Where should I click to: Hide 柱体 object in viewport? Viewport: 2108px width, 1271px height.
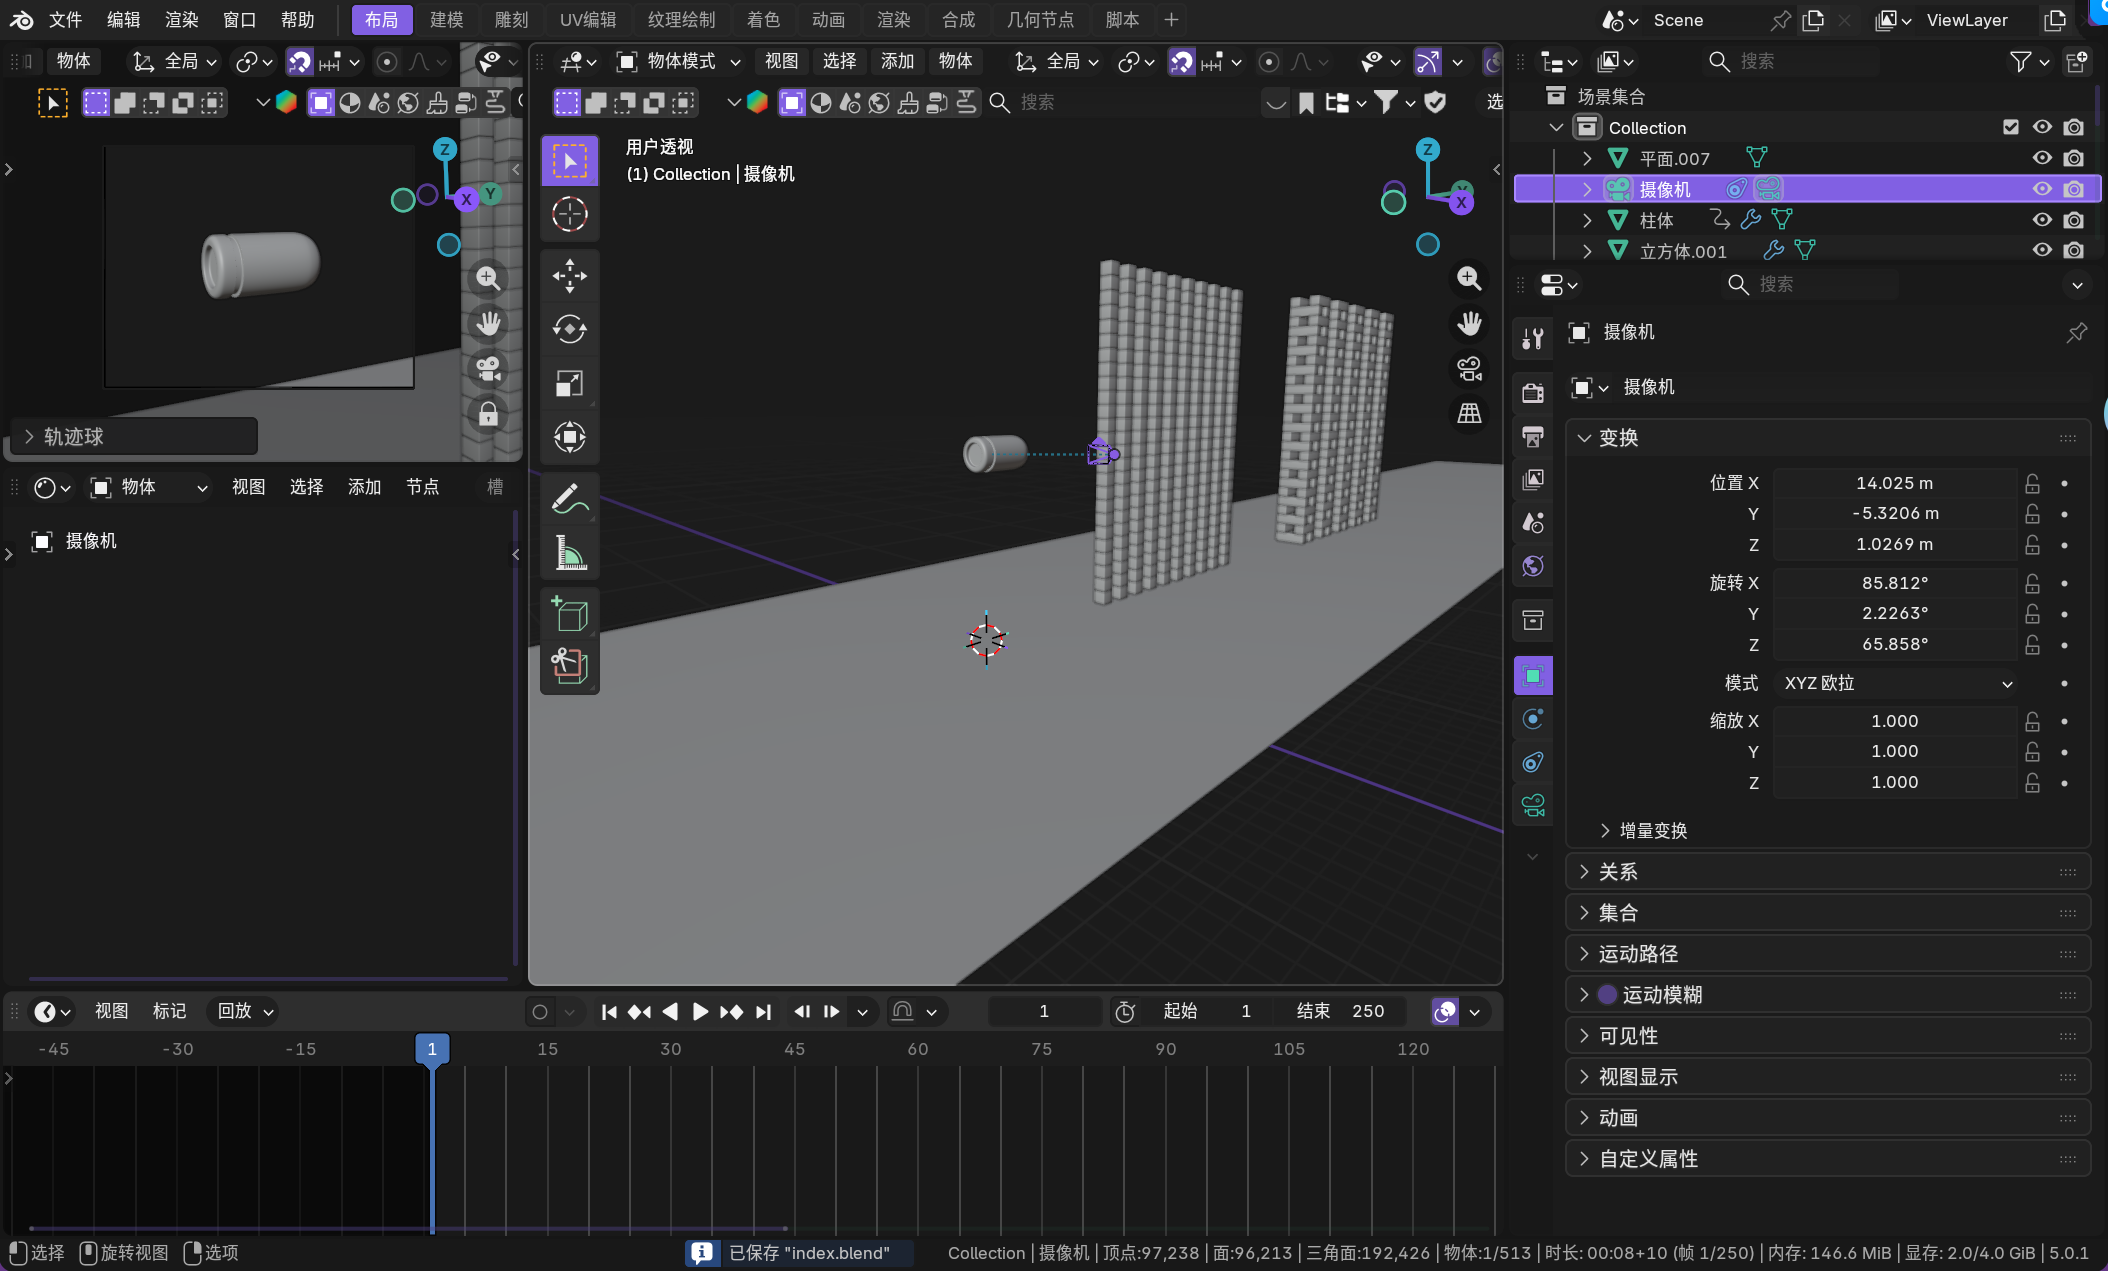2041,220
